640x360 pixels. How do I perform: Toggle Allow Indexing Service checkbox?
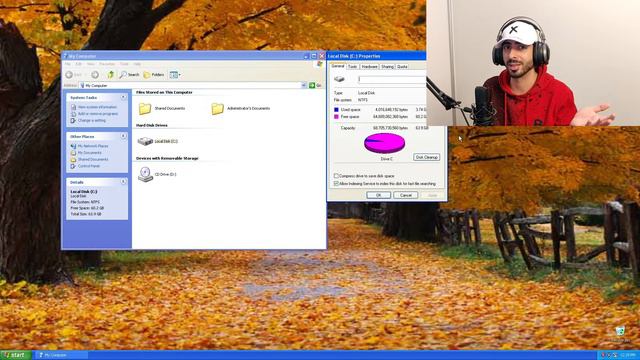pyautogui.click(x=336, y=184)
